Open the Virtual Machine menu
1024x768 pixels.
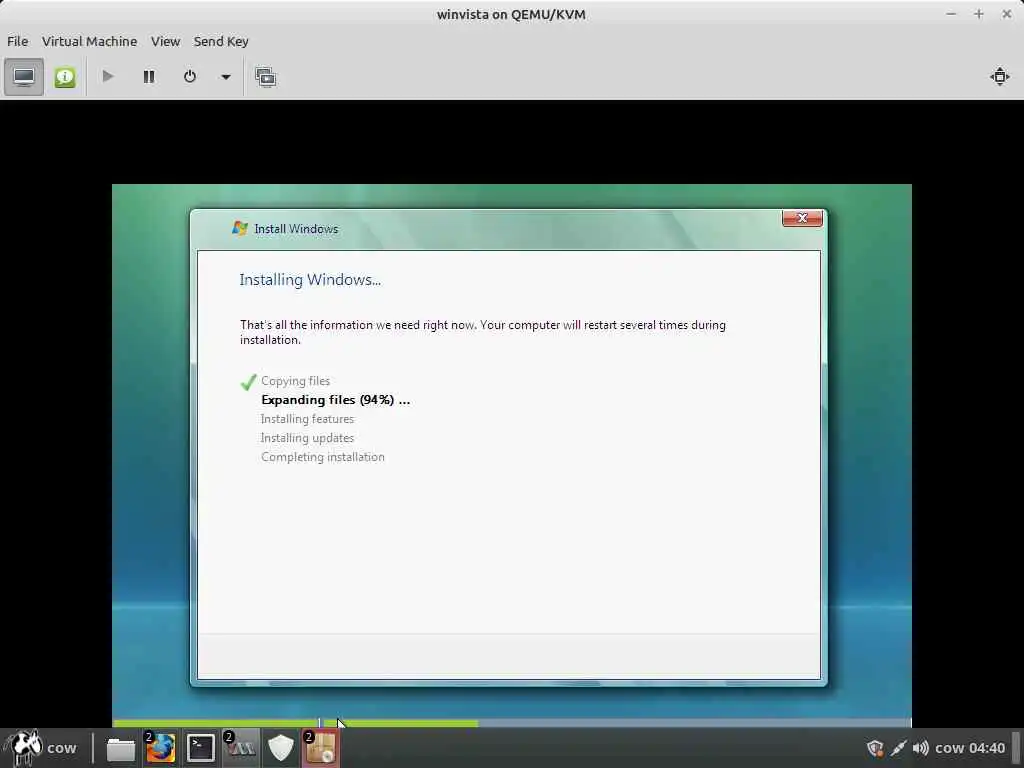pos(89,41)
